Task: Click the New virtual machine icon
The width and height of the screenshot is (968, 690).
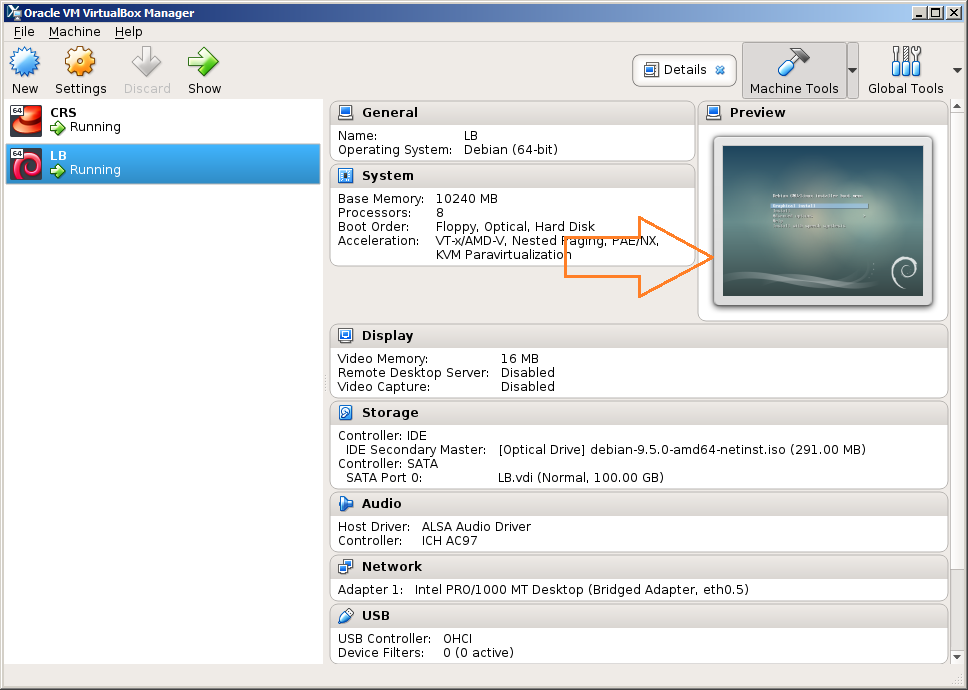Action: (x=25, y=62)
